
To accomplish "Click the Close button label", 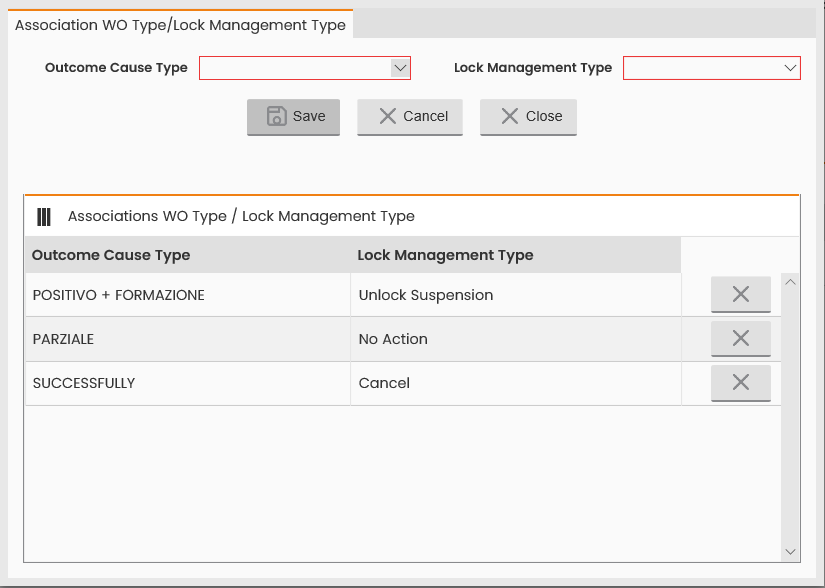I will [544, 116].
